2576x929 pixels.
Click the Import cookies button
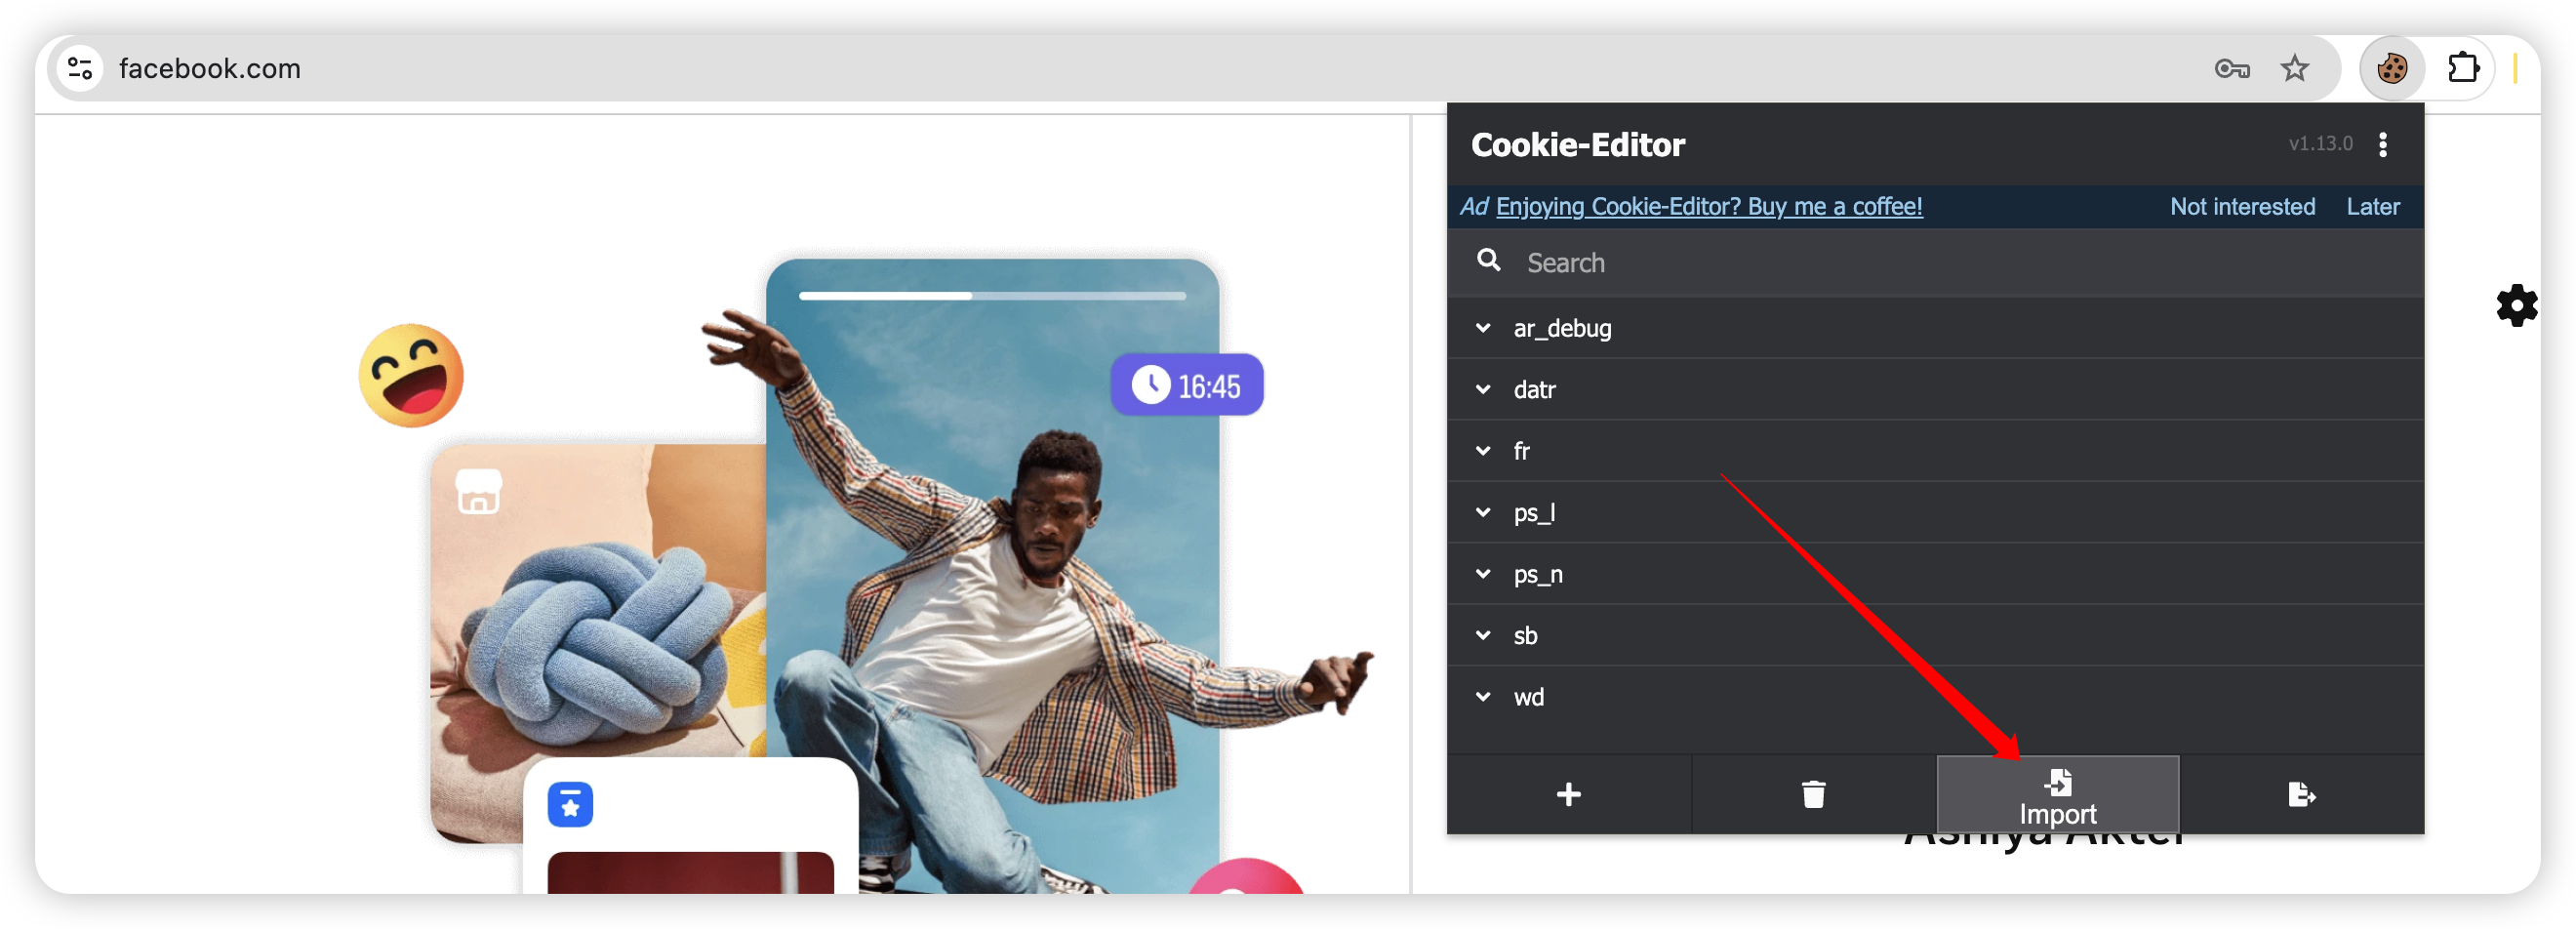(x=2057, y=794)
